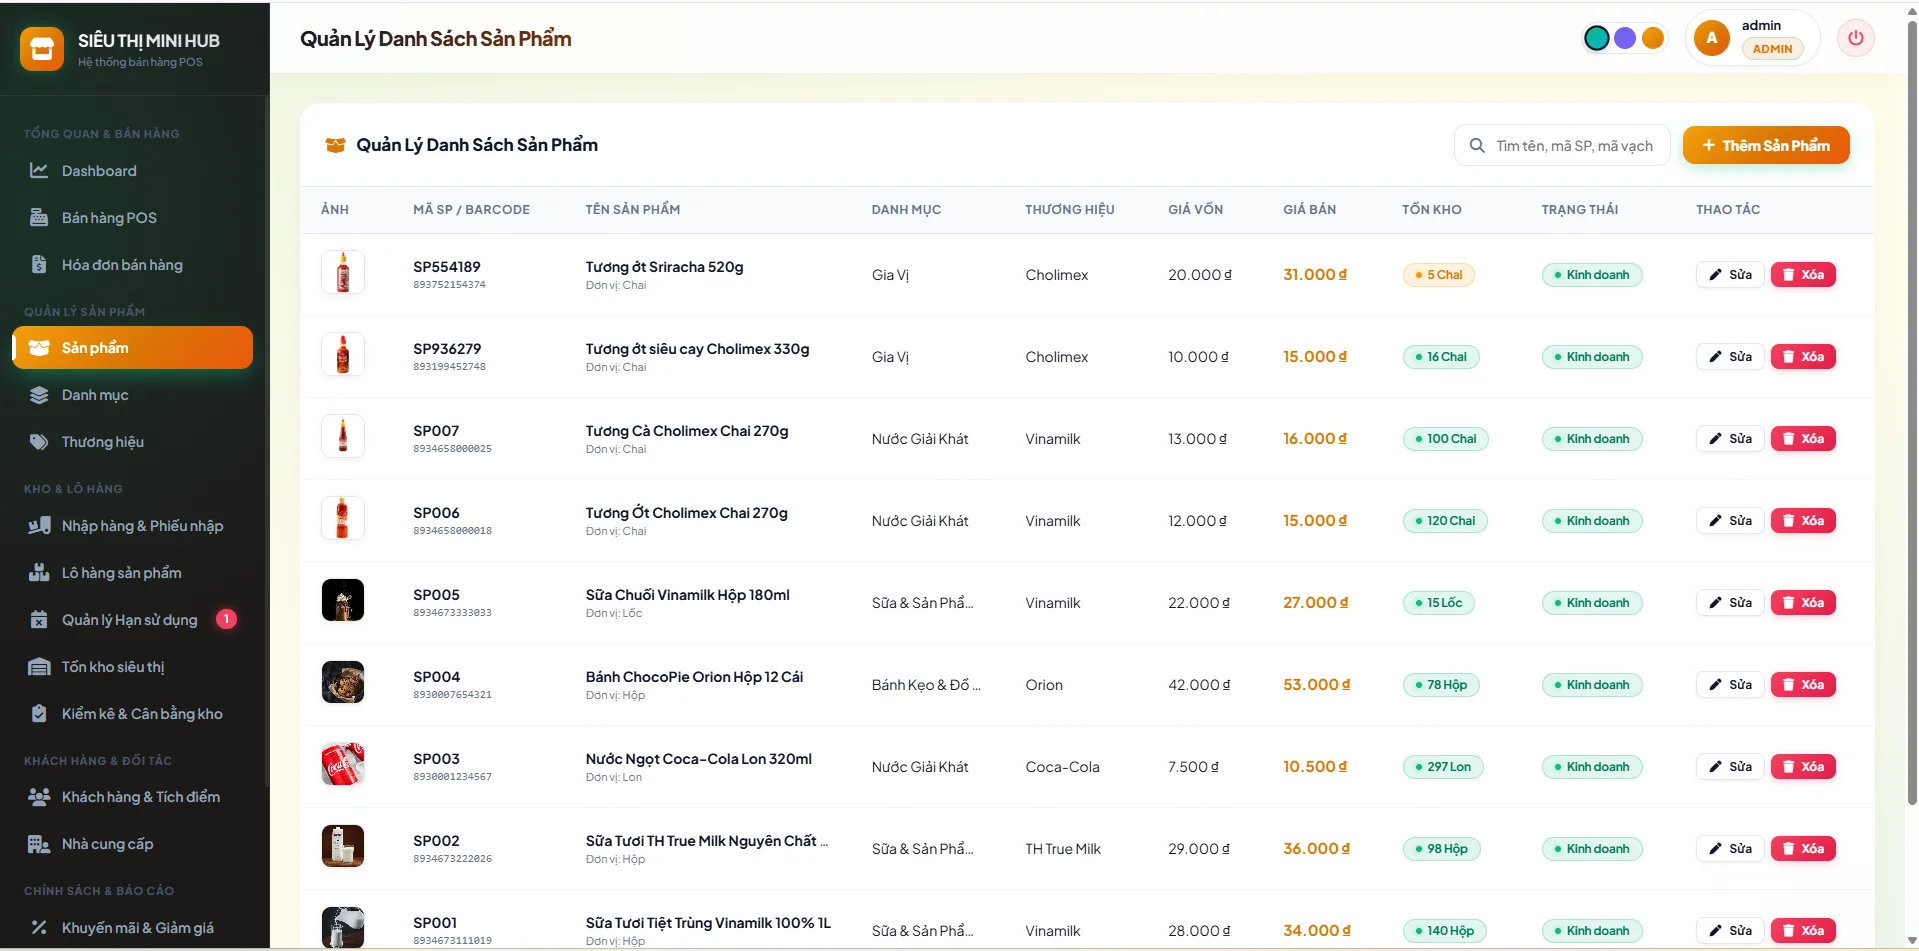Viewport: 1919px width, 951px height.
Task: Click the Khuyến mãi & Giảm giá percent icon
Action: (39, 928)
